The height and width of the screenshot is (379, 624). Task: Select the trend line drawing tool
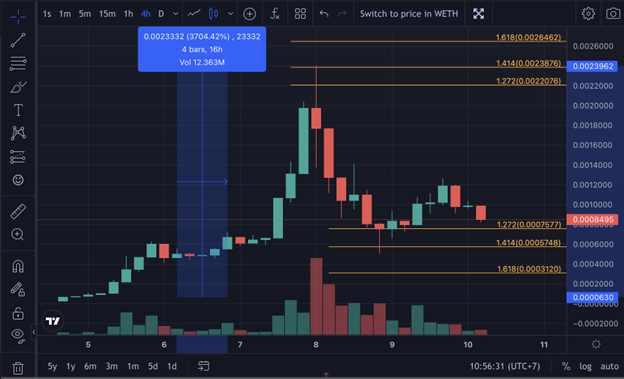click(x=18, y=40)
